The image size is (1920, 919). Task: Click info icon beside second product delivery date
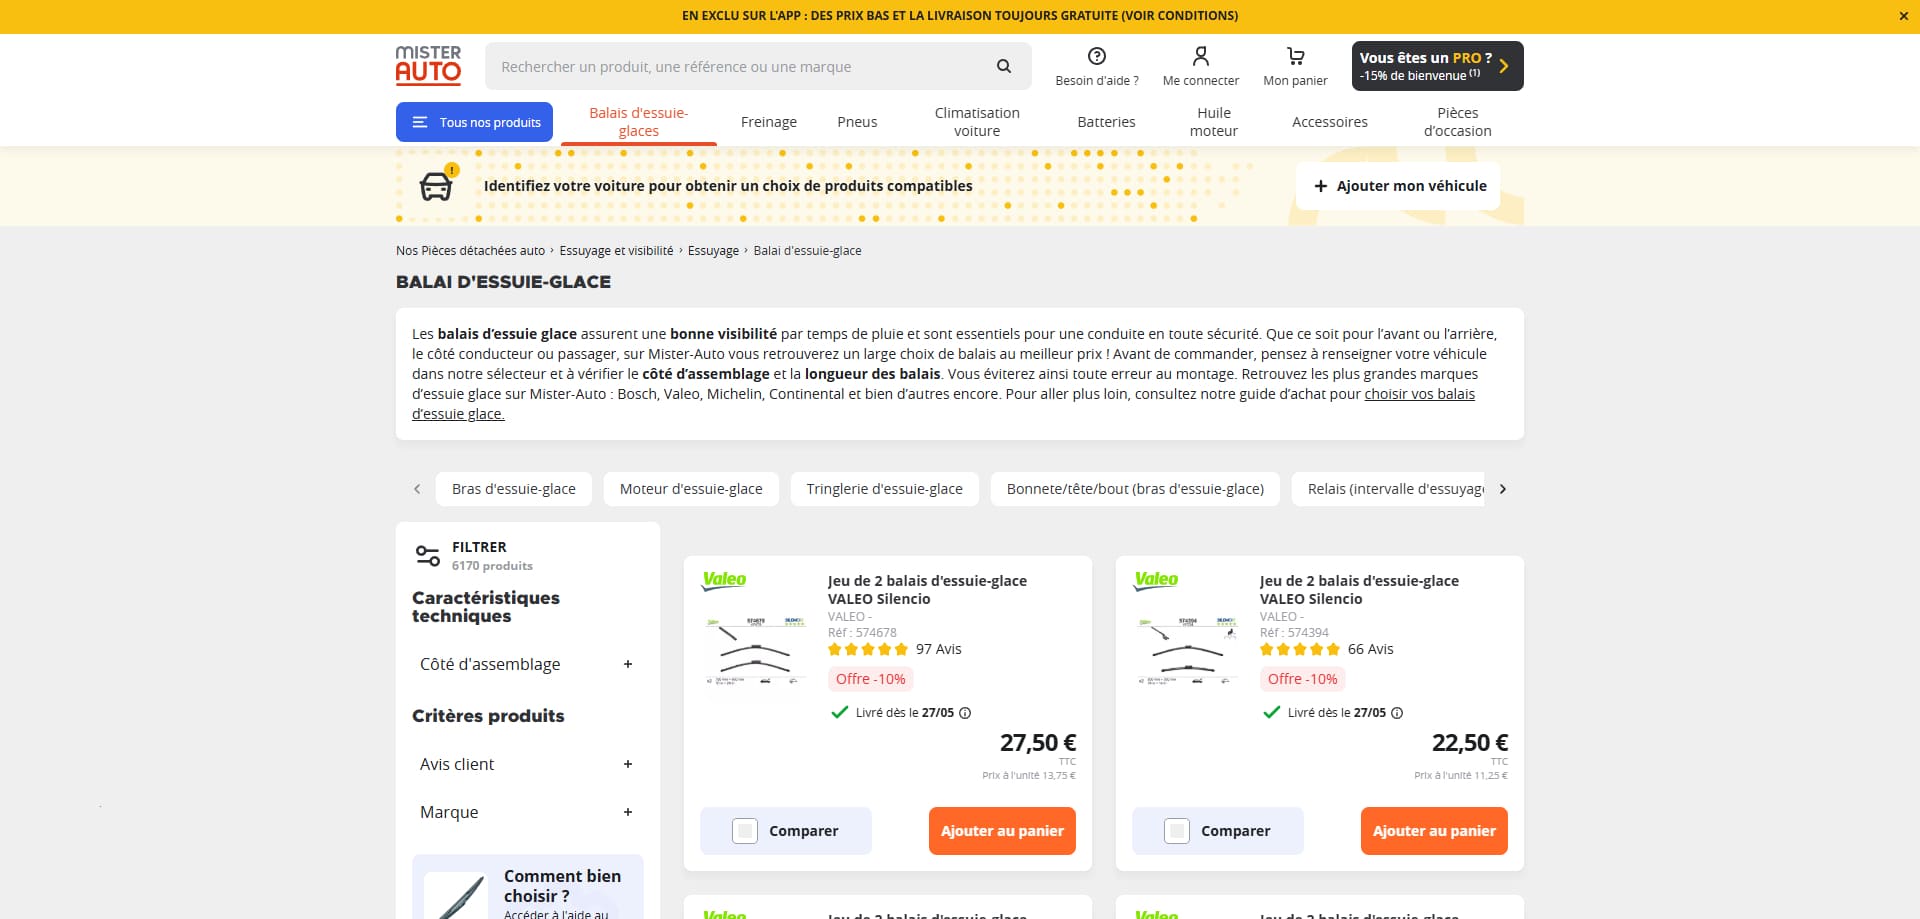pos(1397,713)
